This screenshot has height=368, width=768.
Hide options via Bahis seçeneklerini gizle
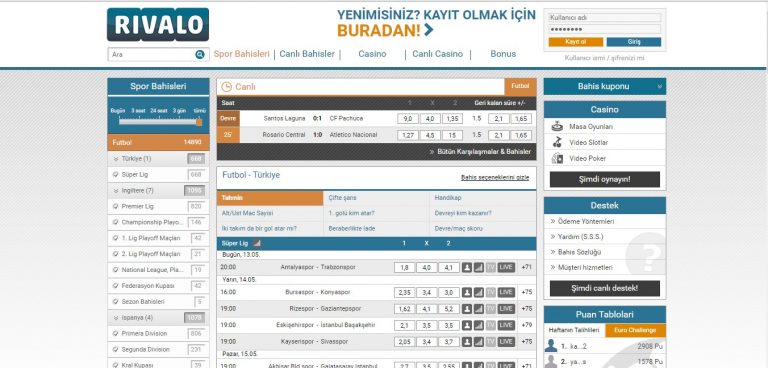(495, 177)
